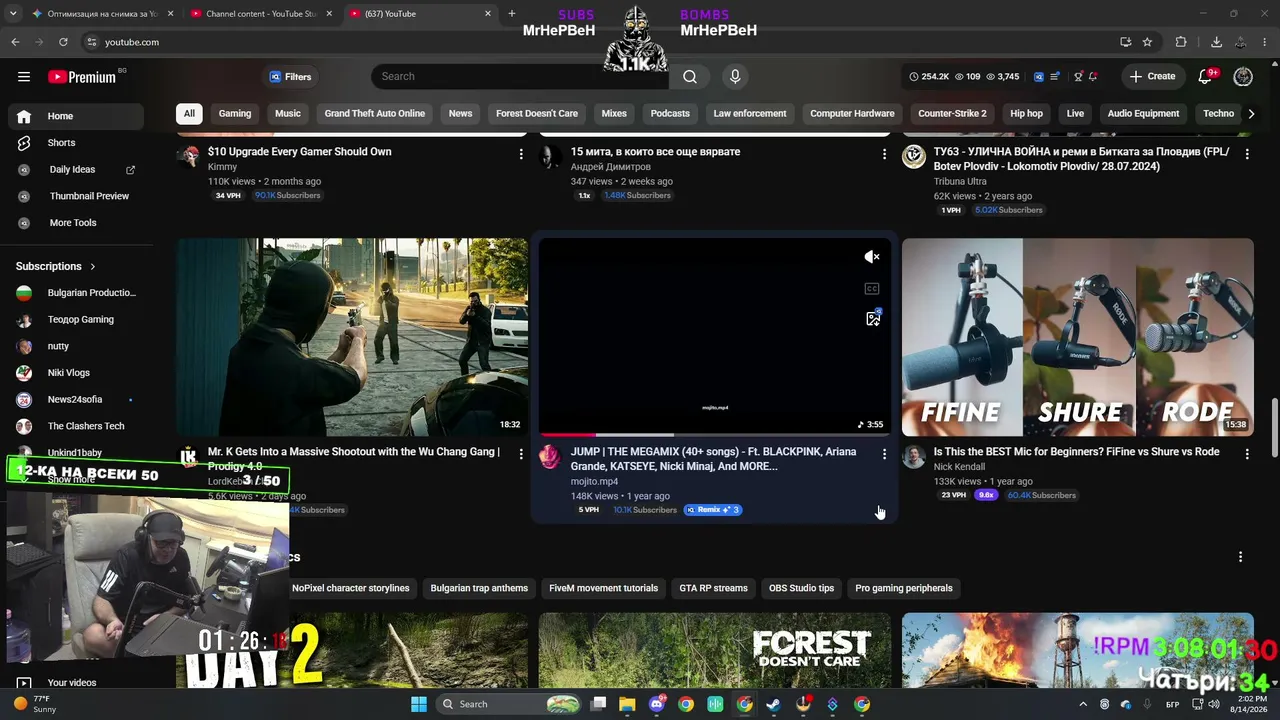Image resolution: width=1280 pixels, height=720 pixels.
Task: Open Nick Kendall channel link
Action: (x=959, y=467)
